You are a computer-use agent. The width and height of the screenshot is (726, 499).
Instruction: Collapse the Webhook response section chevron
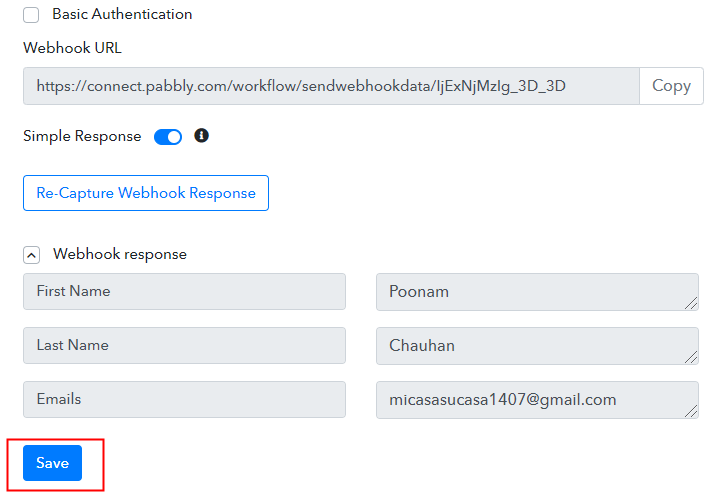pos(31,255)
